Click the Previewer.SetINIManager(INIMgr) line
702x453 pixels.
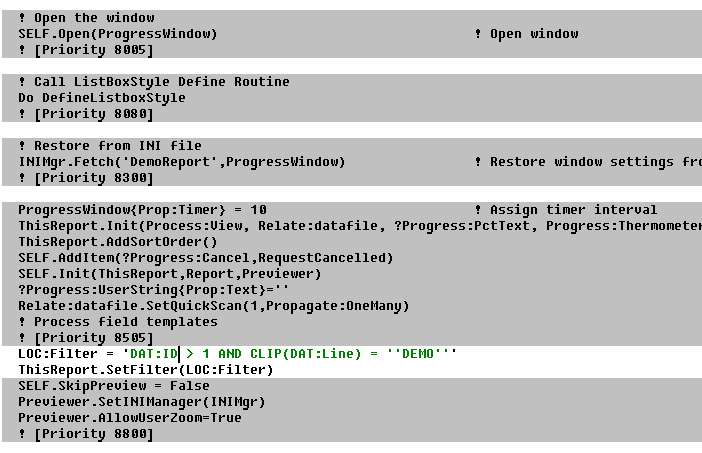[x=141, y=402]
